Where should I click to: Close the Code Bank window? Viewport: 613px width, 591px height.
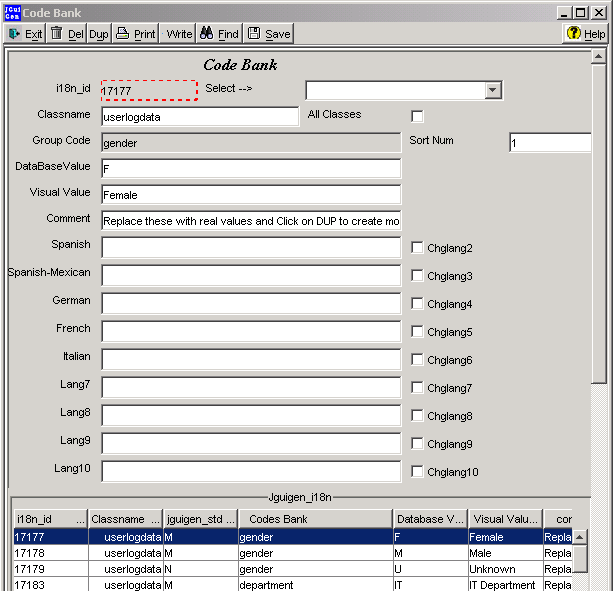click(599, 13)
